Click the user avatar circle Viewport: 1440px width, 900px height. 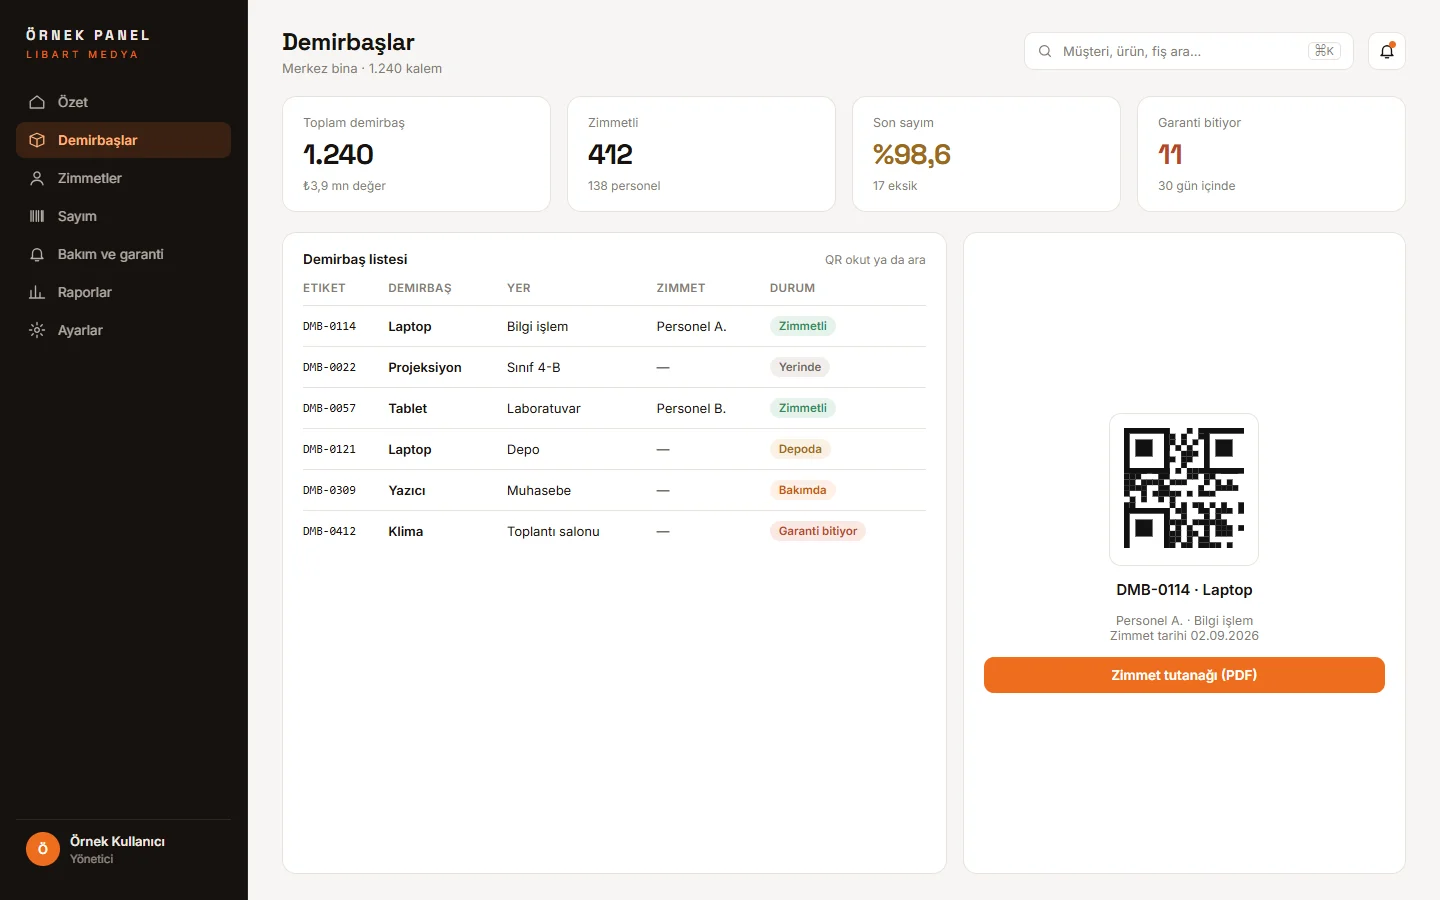[x=43, y=849]
